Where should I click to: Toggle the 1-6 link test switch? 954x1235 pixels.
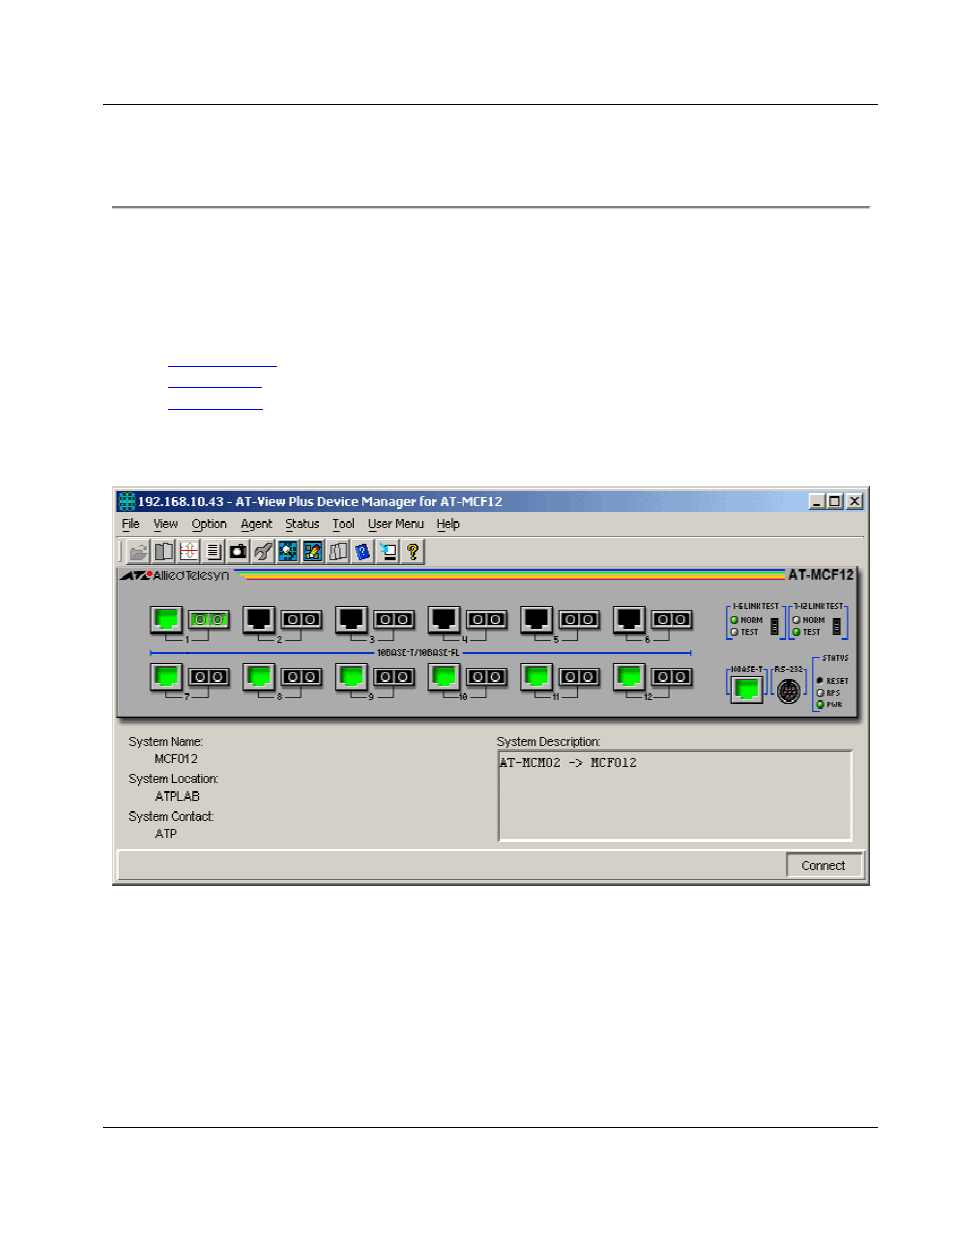click(x=774, y=627)
